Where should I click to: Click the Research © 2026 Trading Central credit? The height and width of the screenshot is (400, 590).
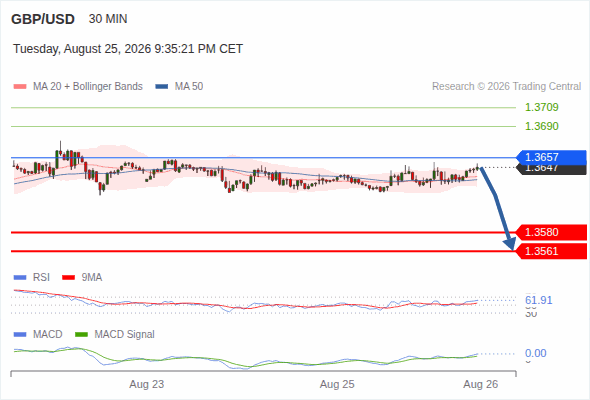(x=506, y=87)
